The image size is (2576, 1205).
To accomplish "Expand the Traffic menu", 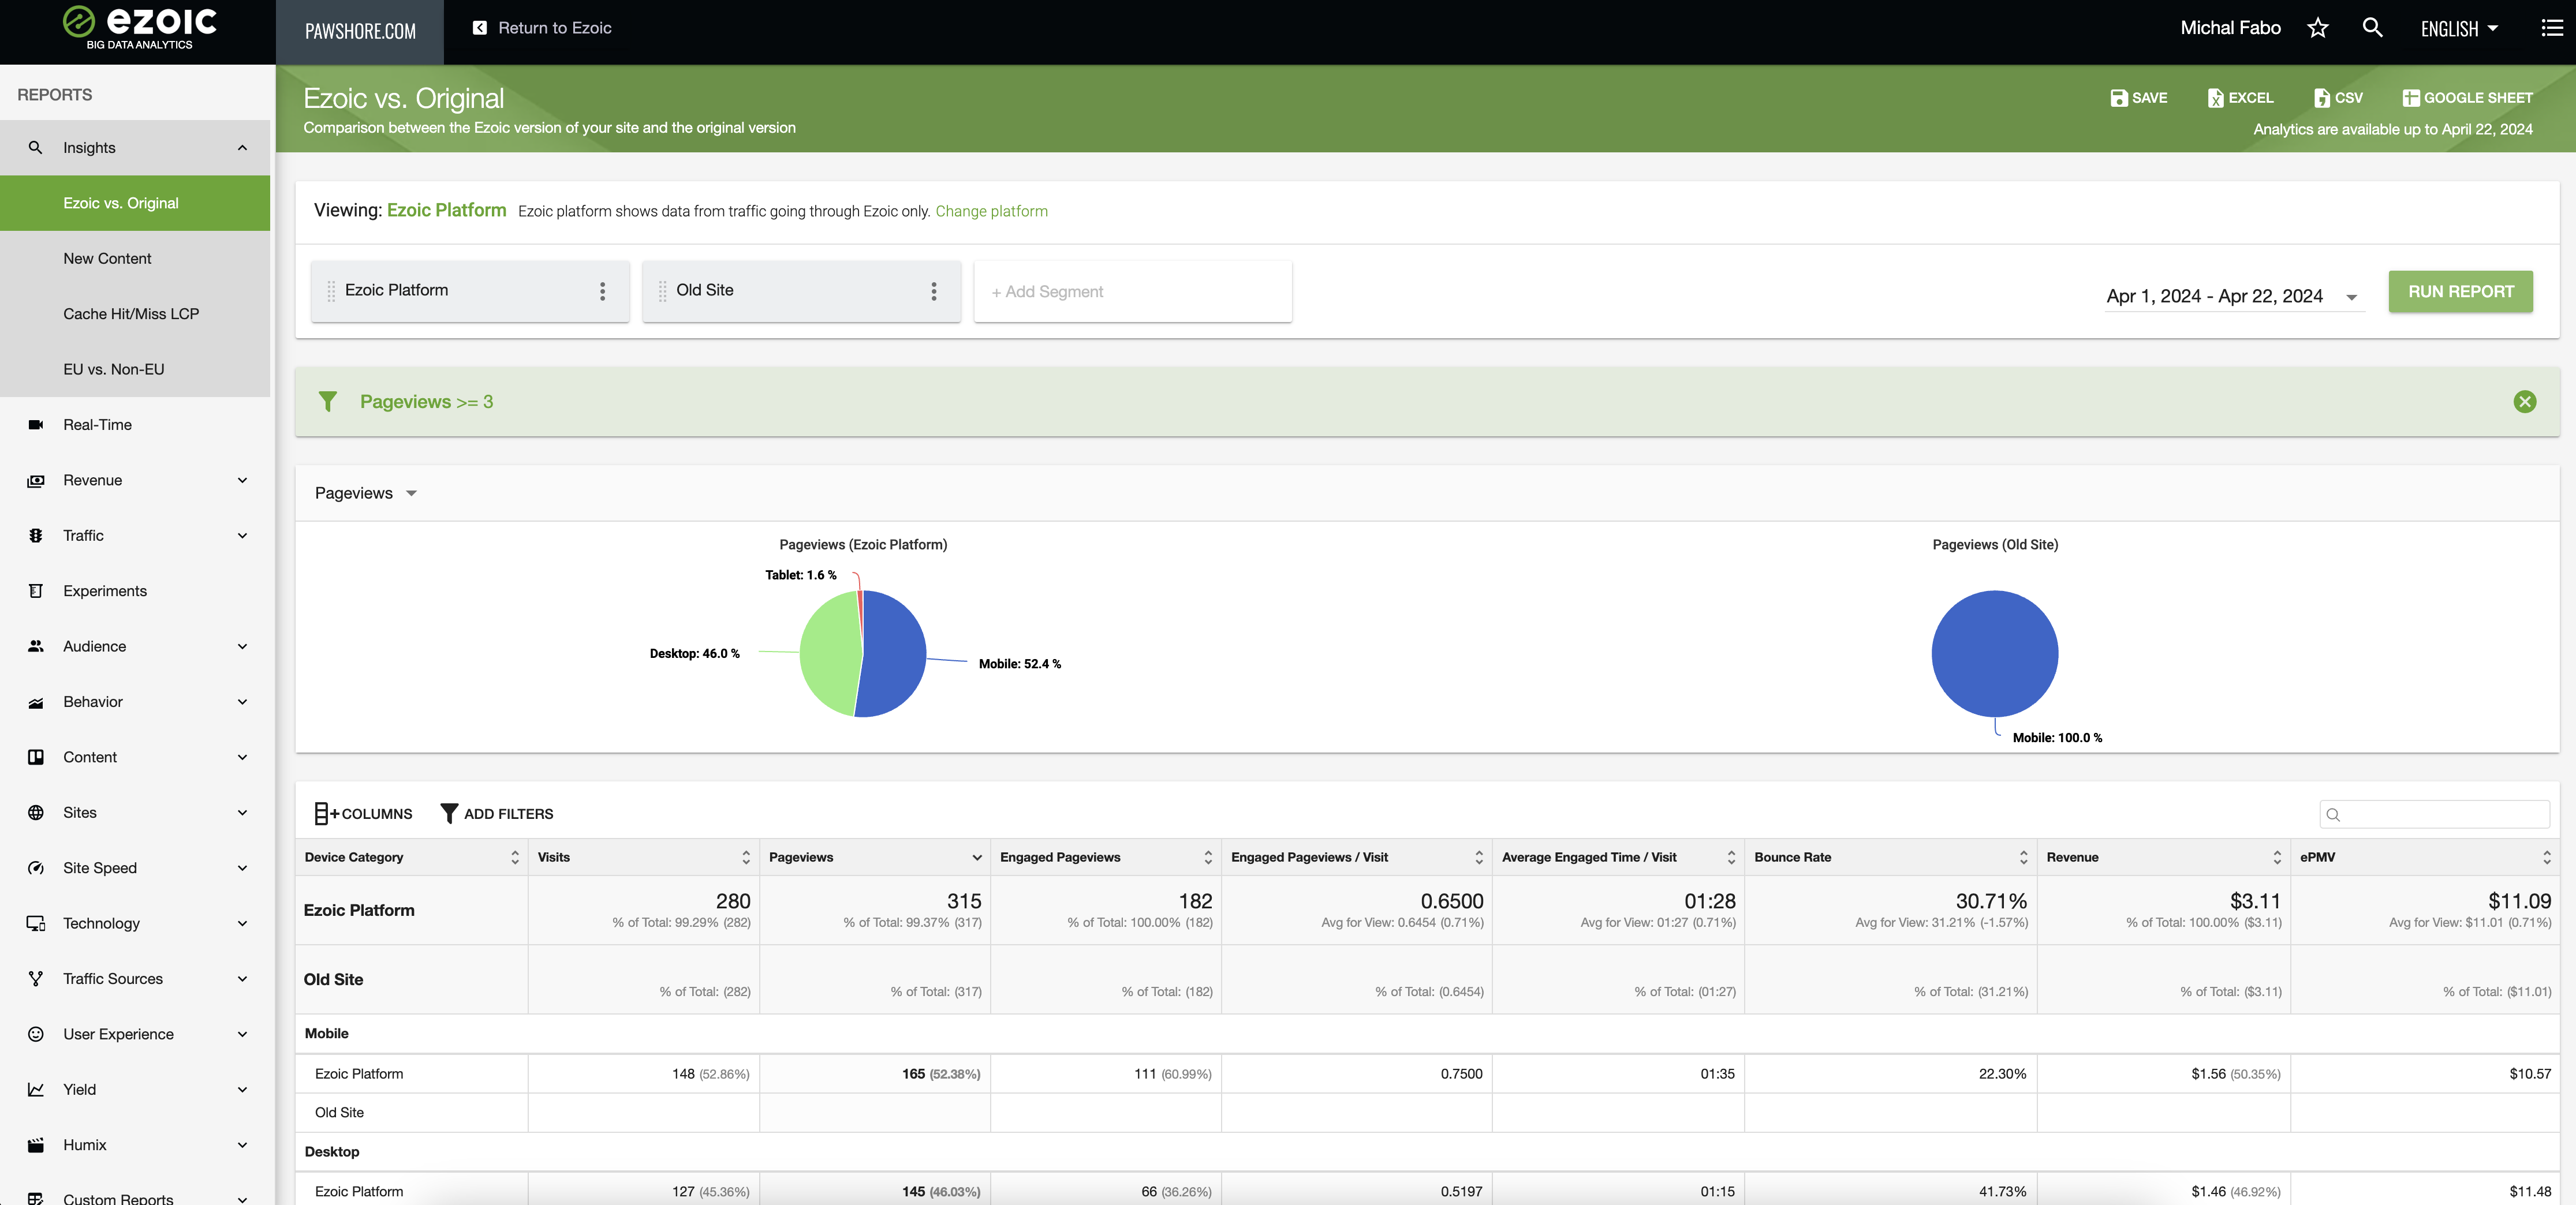I will (x=242, y=536).
